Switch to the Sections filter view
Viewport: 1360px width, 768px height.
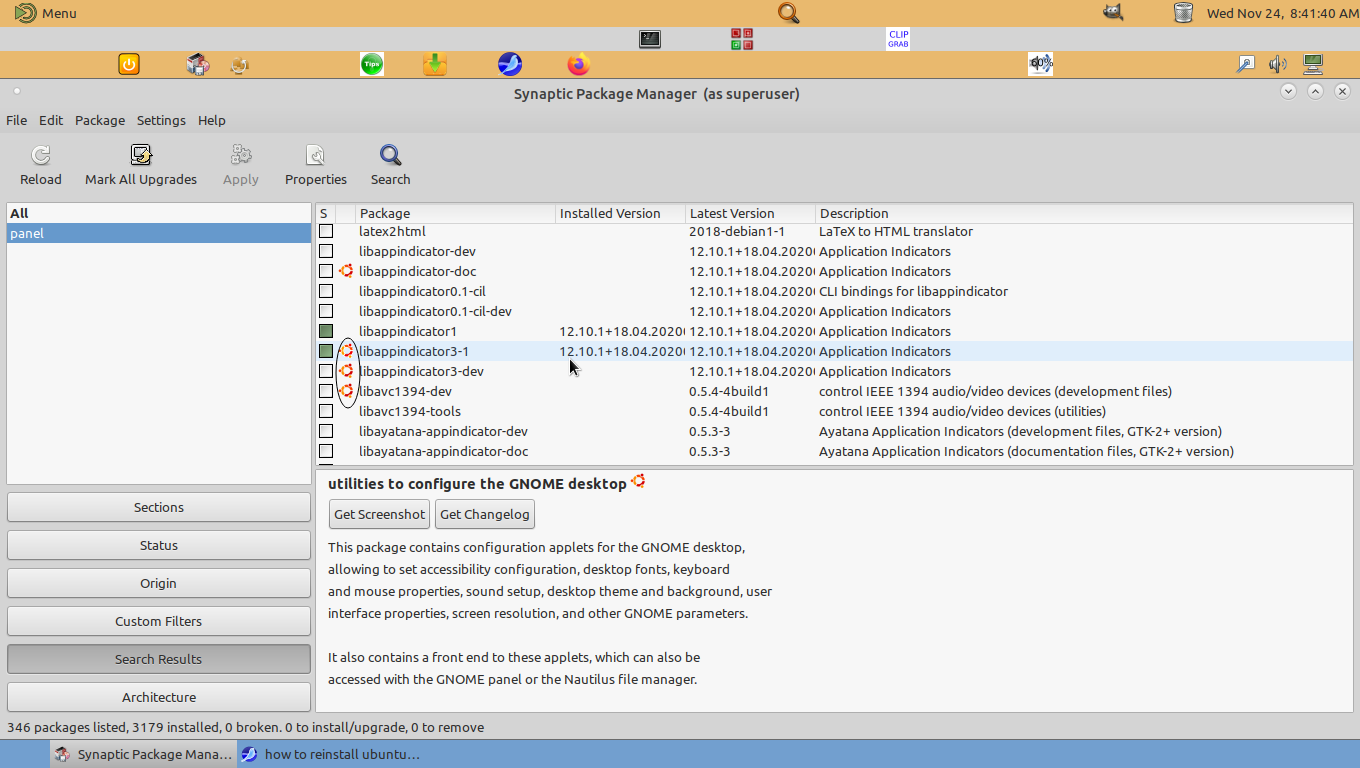159,507
